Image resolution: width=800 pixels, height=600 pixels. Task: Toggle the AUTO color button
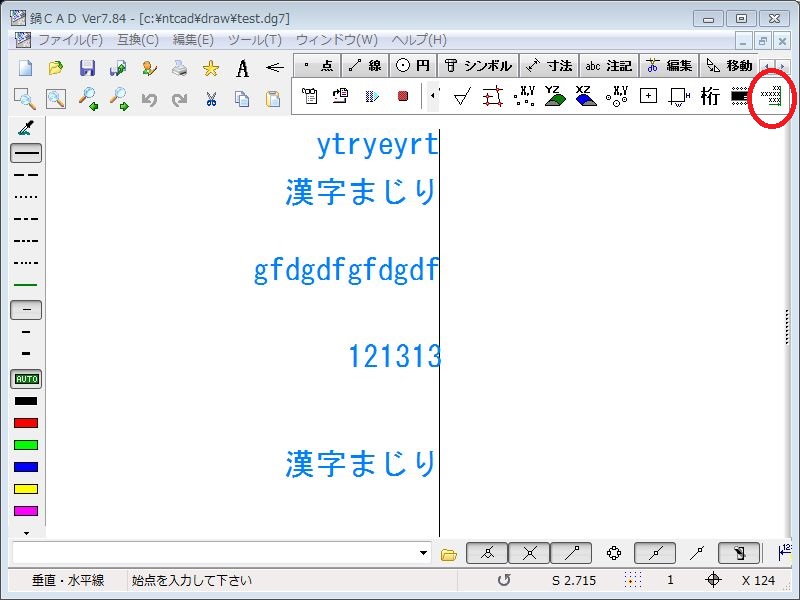pyautogui.click(x=26, y=379)
